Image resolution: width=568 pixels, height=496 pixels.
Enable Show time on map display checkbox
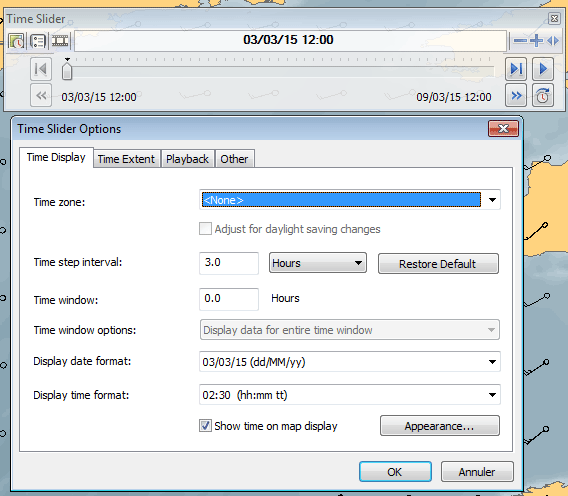[x=205, y=425]
